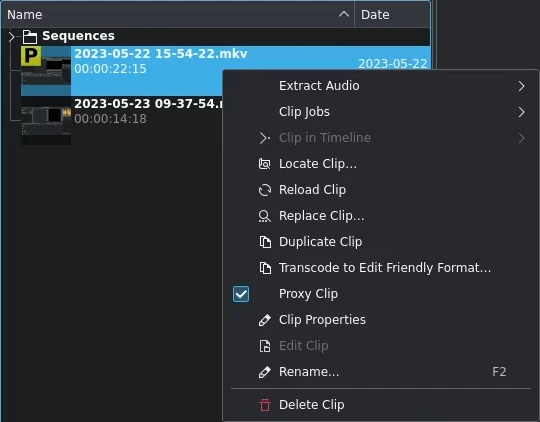Click the duration 00:00:14:18 text
540x422 pixels.
(110, 119)
